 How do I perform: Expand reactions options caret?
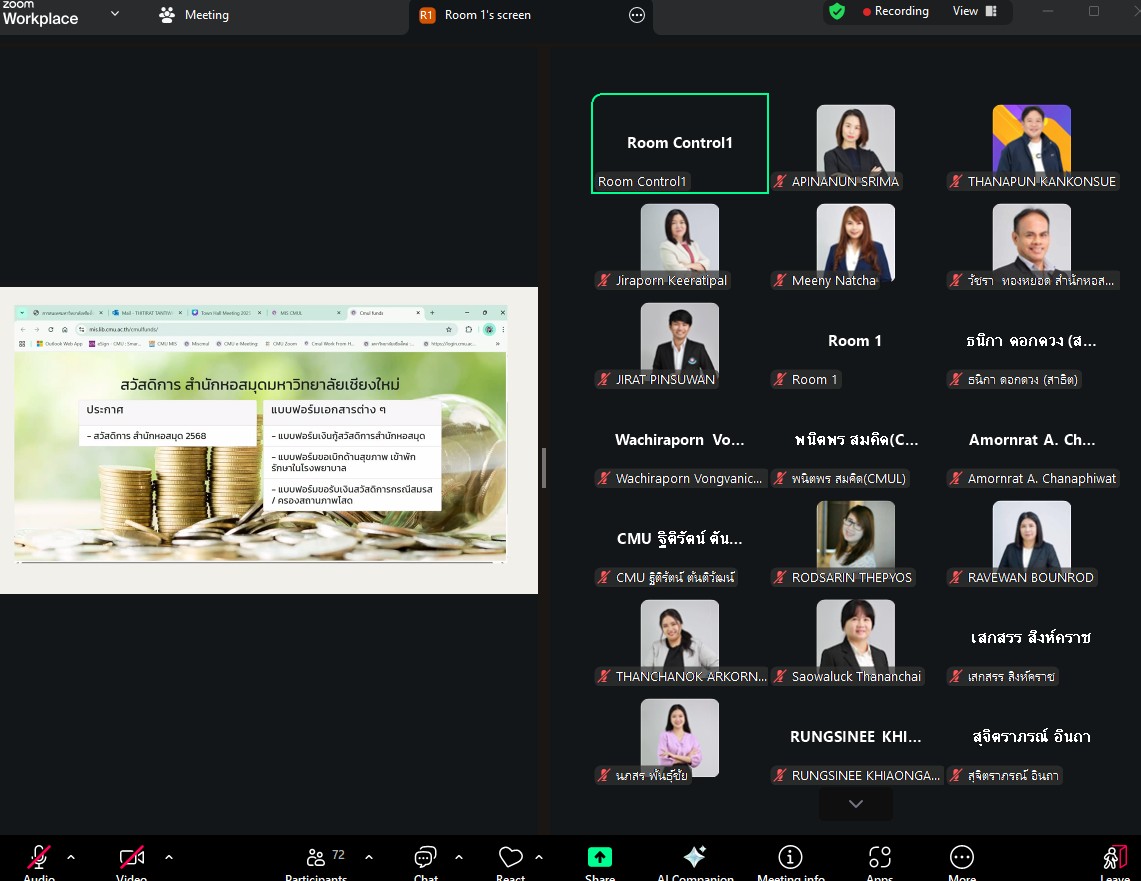tap(538, 857)
